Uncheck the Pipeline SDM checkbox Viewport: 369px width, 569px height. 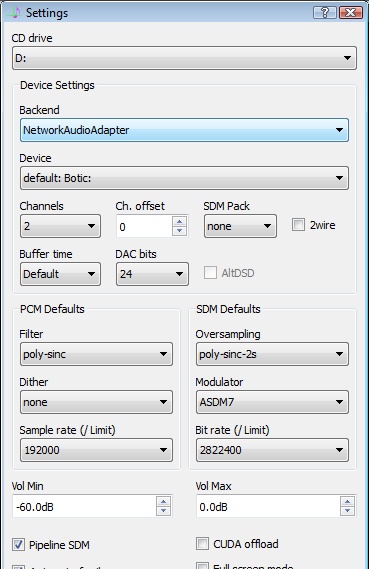(x=18, y=545)
